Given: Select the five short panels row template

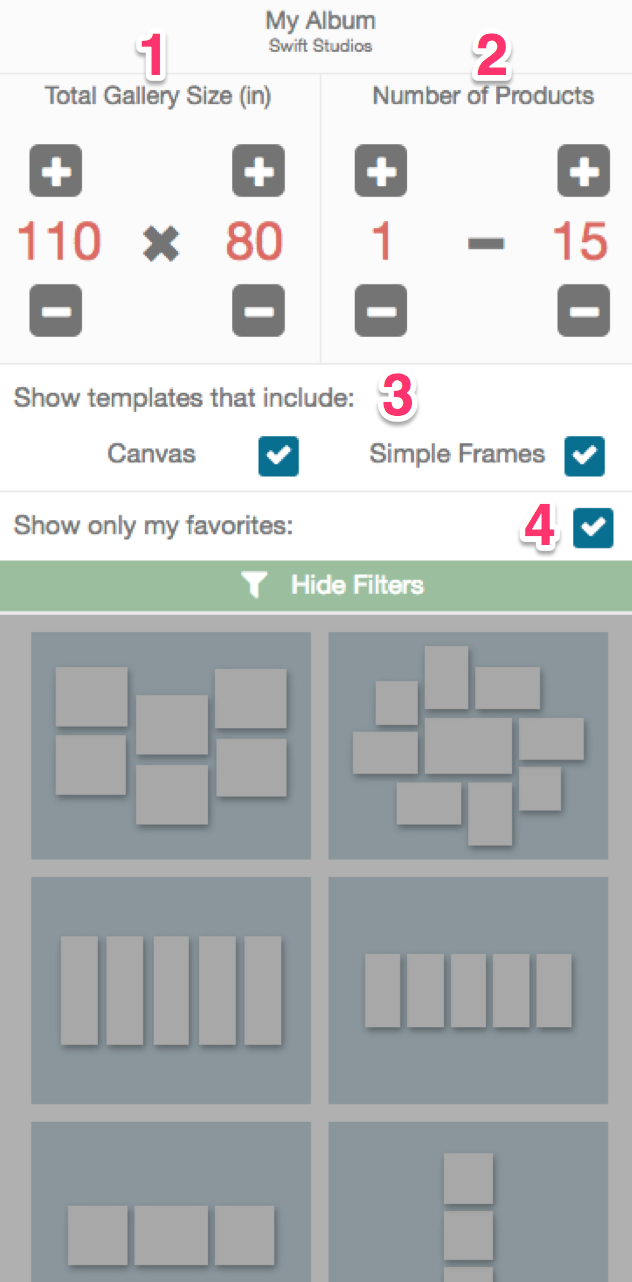Looking at the screenshot, I should coord(468,990).
